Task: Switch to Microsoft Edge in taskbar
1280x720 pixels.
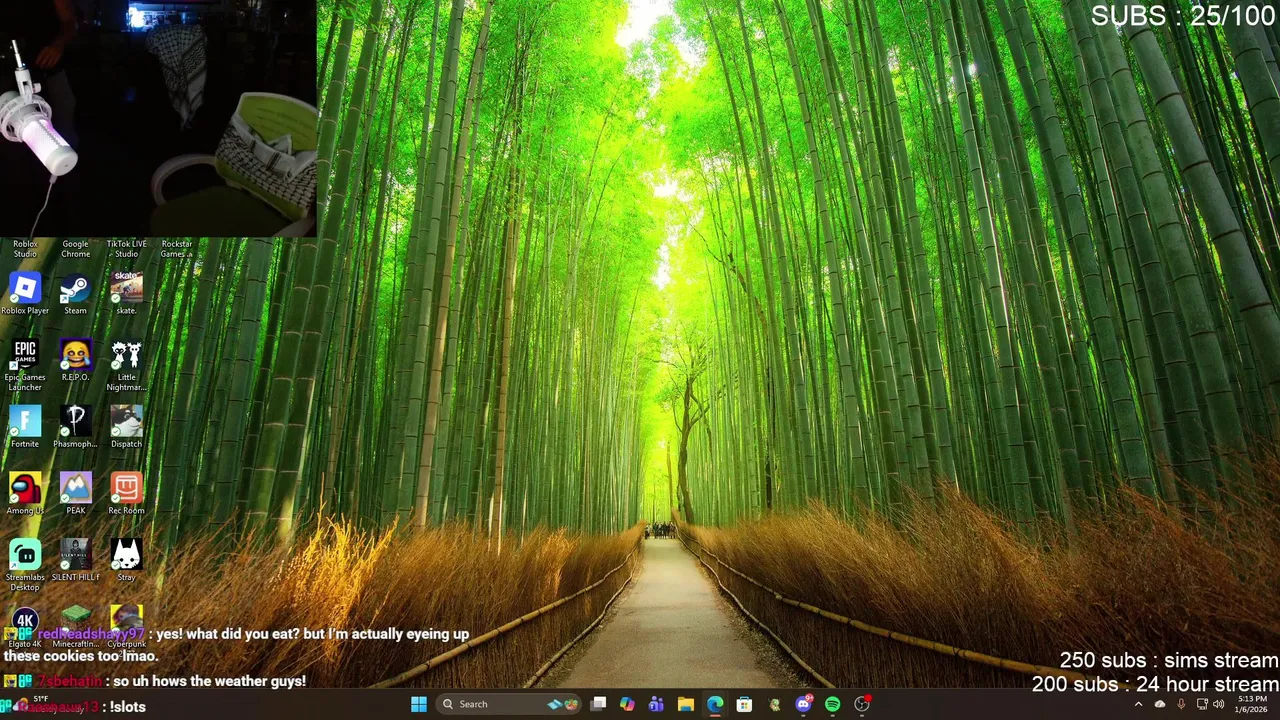Action: [x=715, y=704]
